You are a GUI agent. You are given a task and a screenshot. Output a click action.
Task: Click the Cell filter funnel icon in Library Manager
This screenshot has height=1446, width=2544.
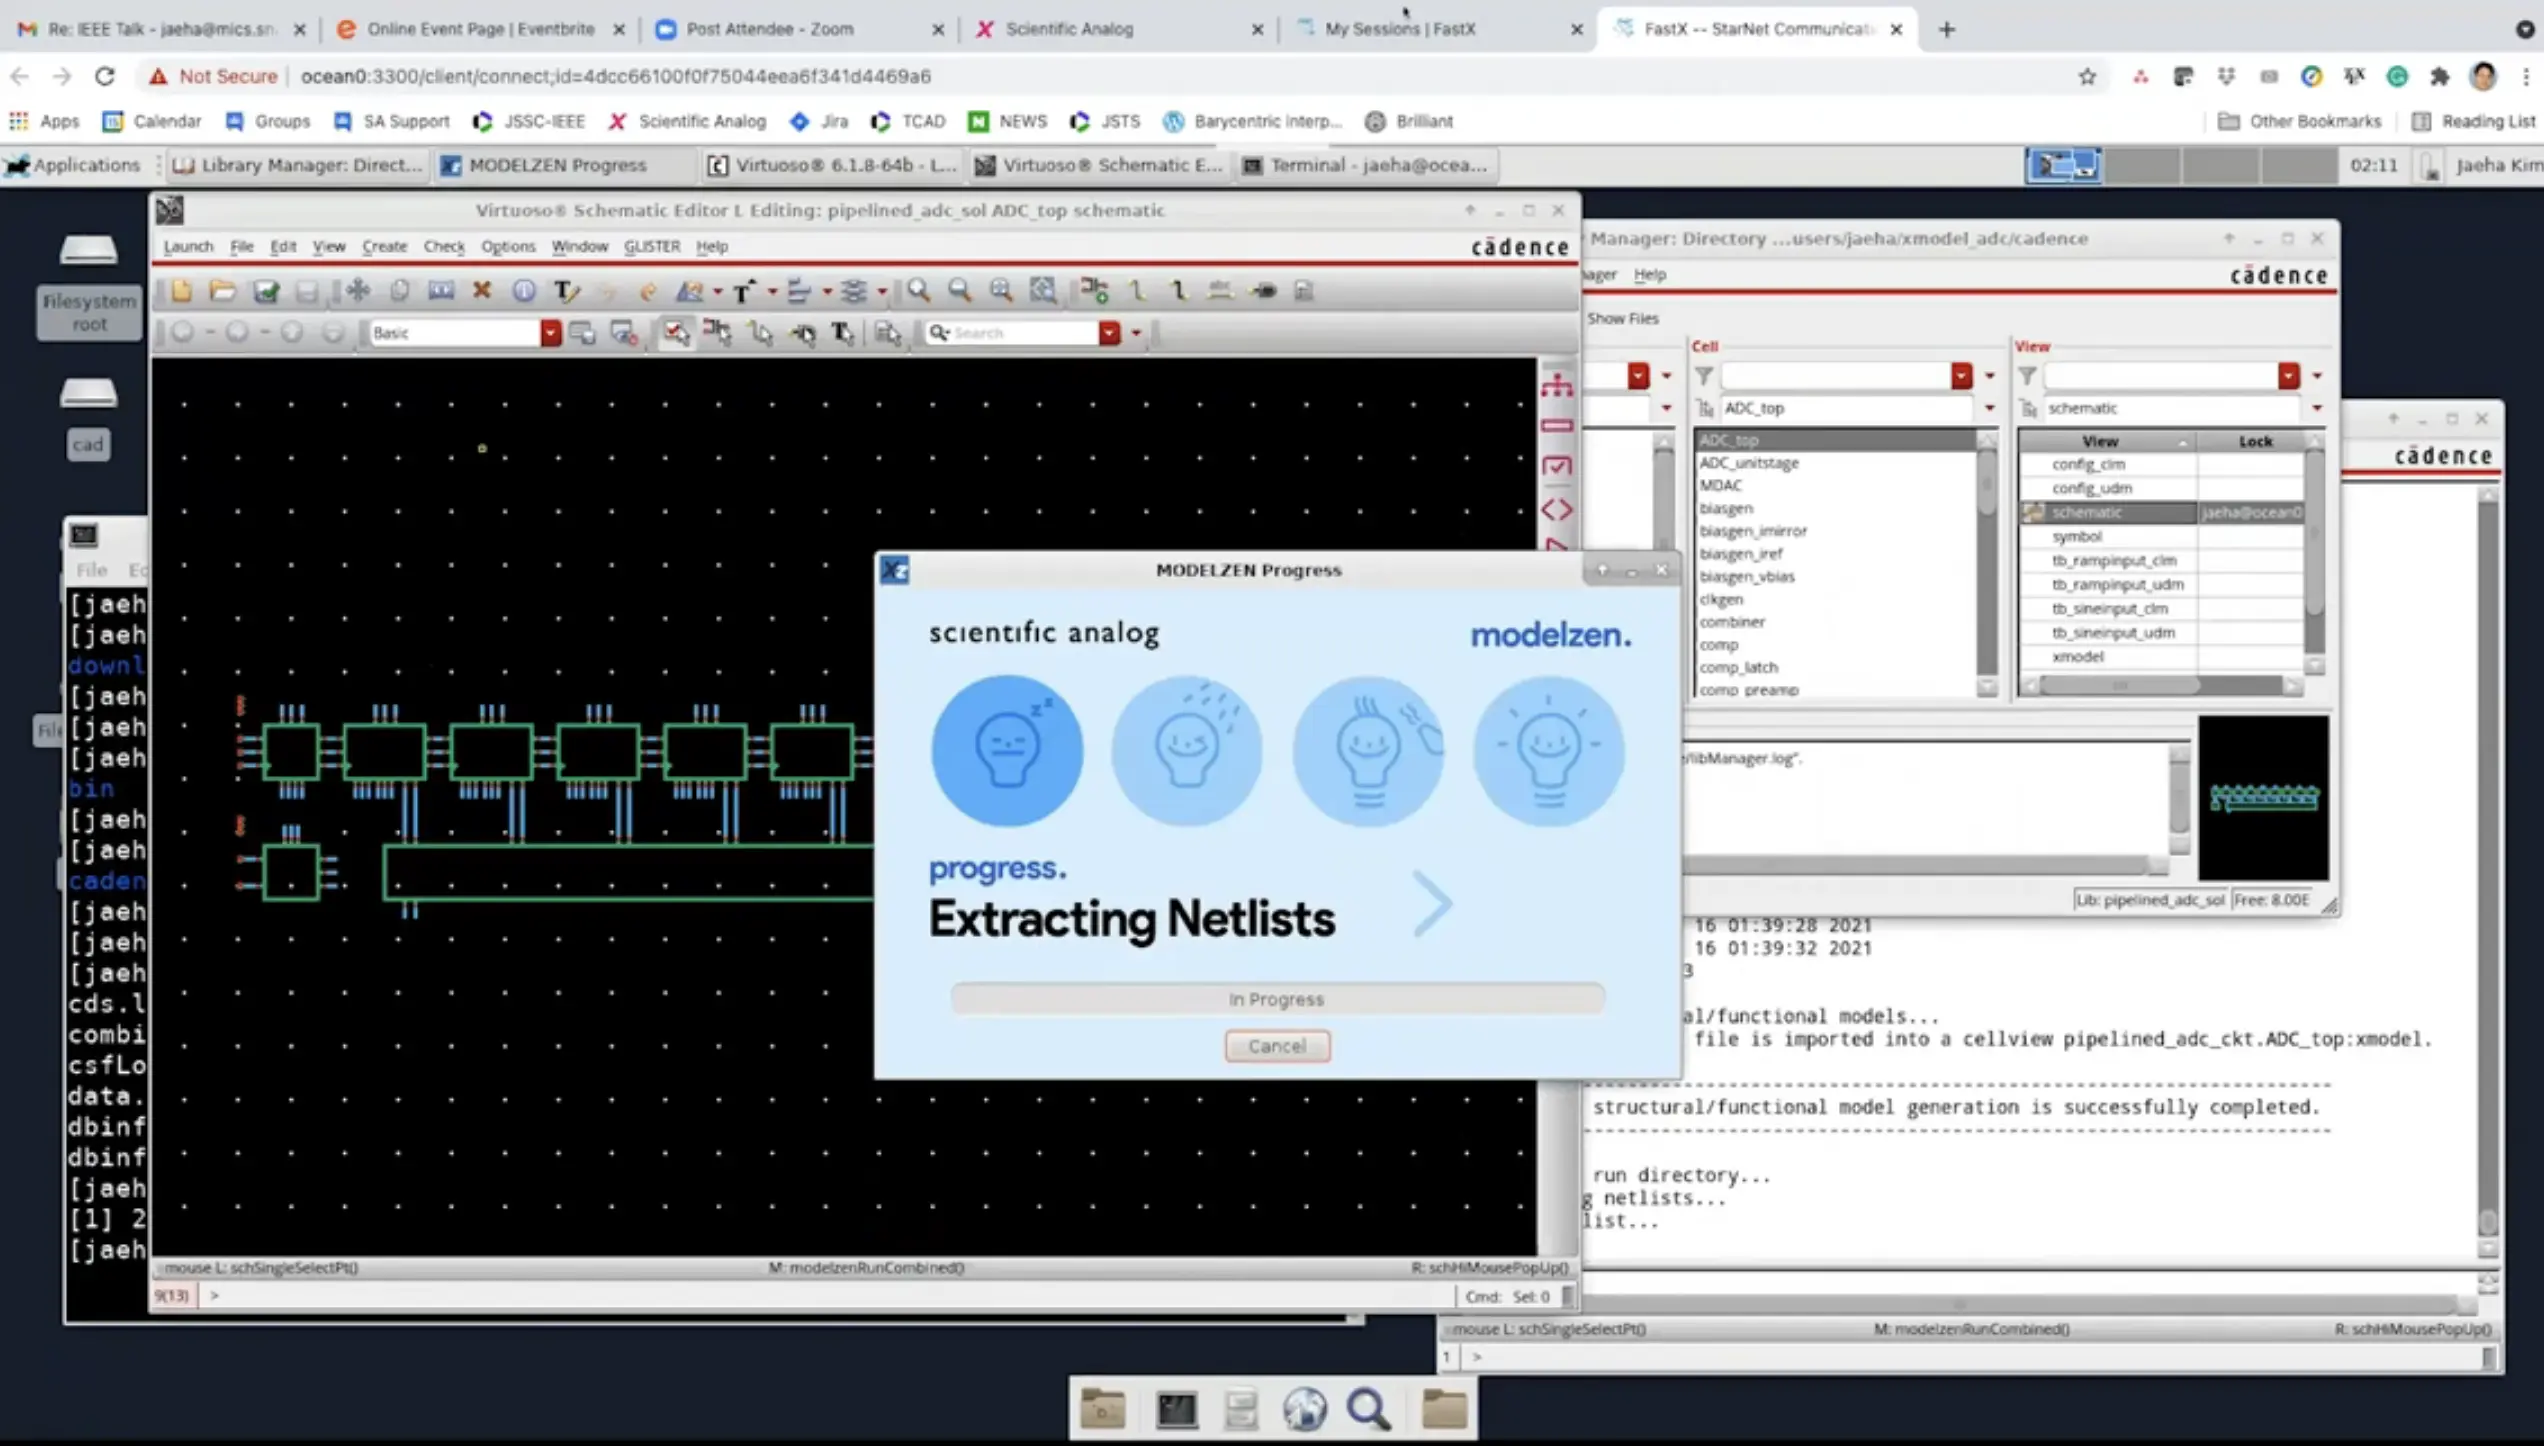(1705, 376)
